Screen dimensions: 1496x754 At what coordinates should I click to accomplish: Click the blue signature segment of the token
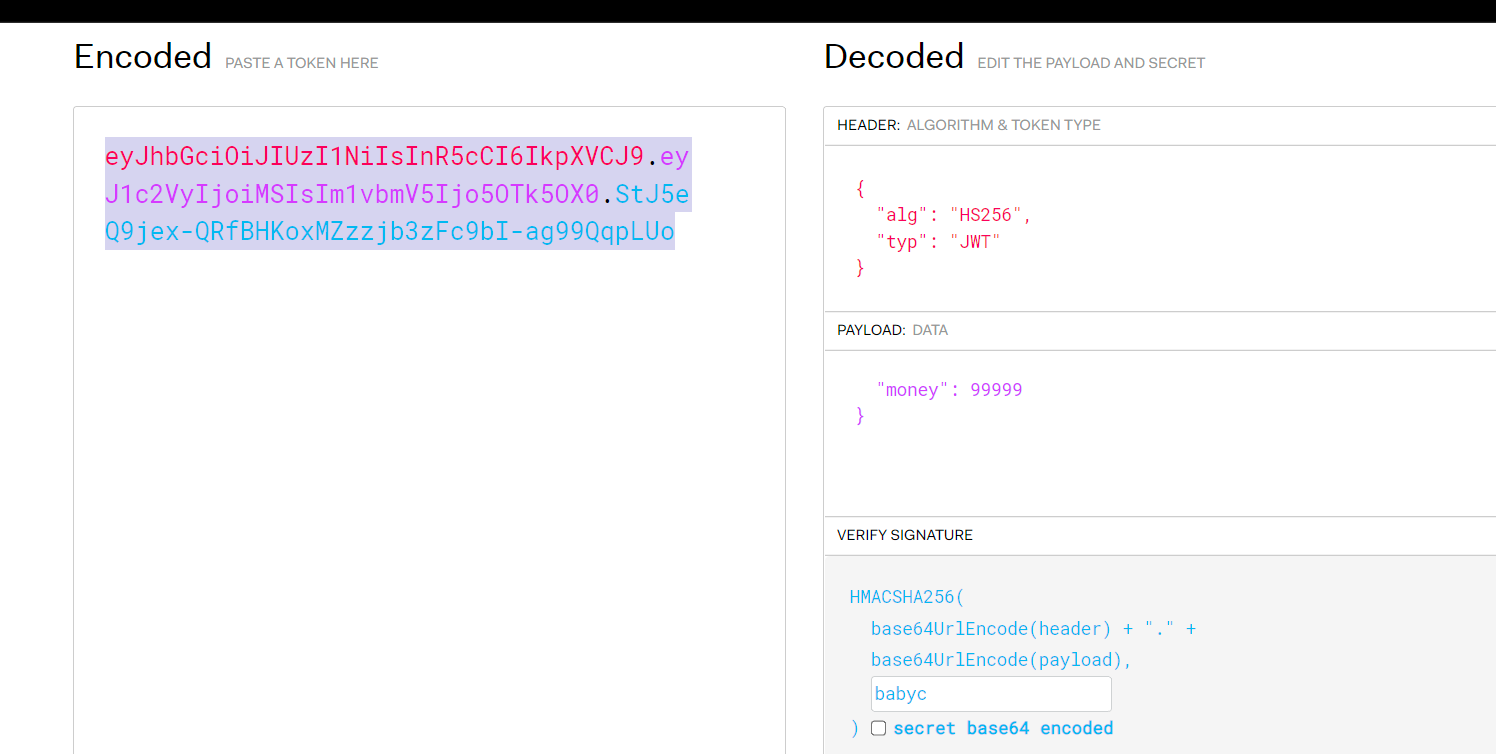tap(389, 232)
